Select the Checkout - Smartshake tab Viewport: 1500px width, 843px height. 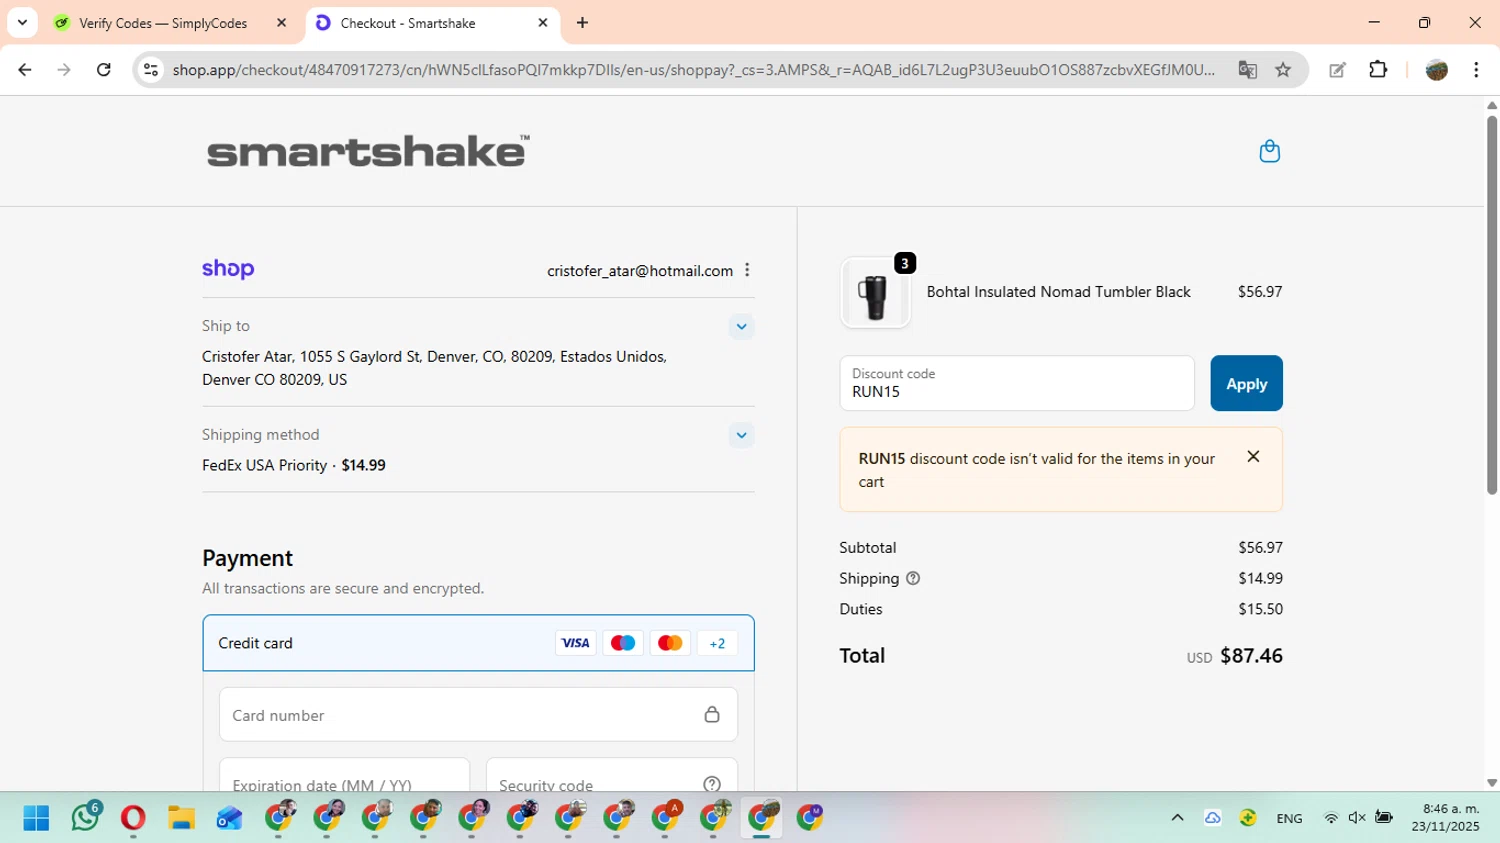pos(408,23)
